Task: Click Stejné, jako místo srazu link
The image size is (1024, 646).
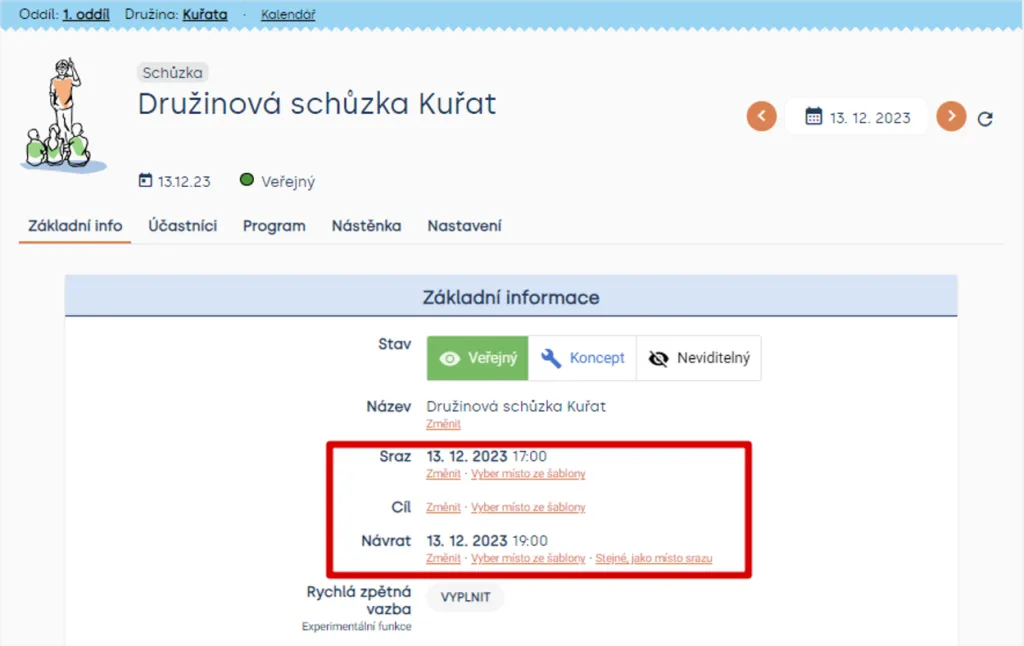Action: 654,558
